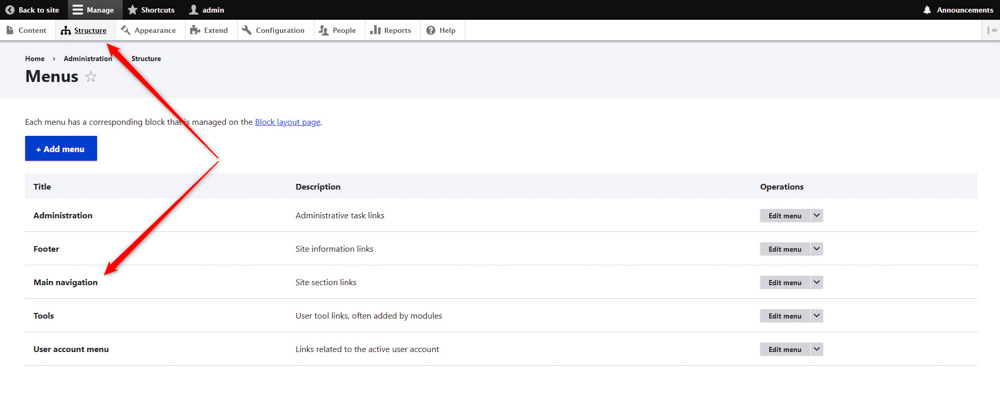Viewport: 1000px width, 398px height.
Task: Open the Block layout page link
Action: [288, 122]
